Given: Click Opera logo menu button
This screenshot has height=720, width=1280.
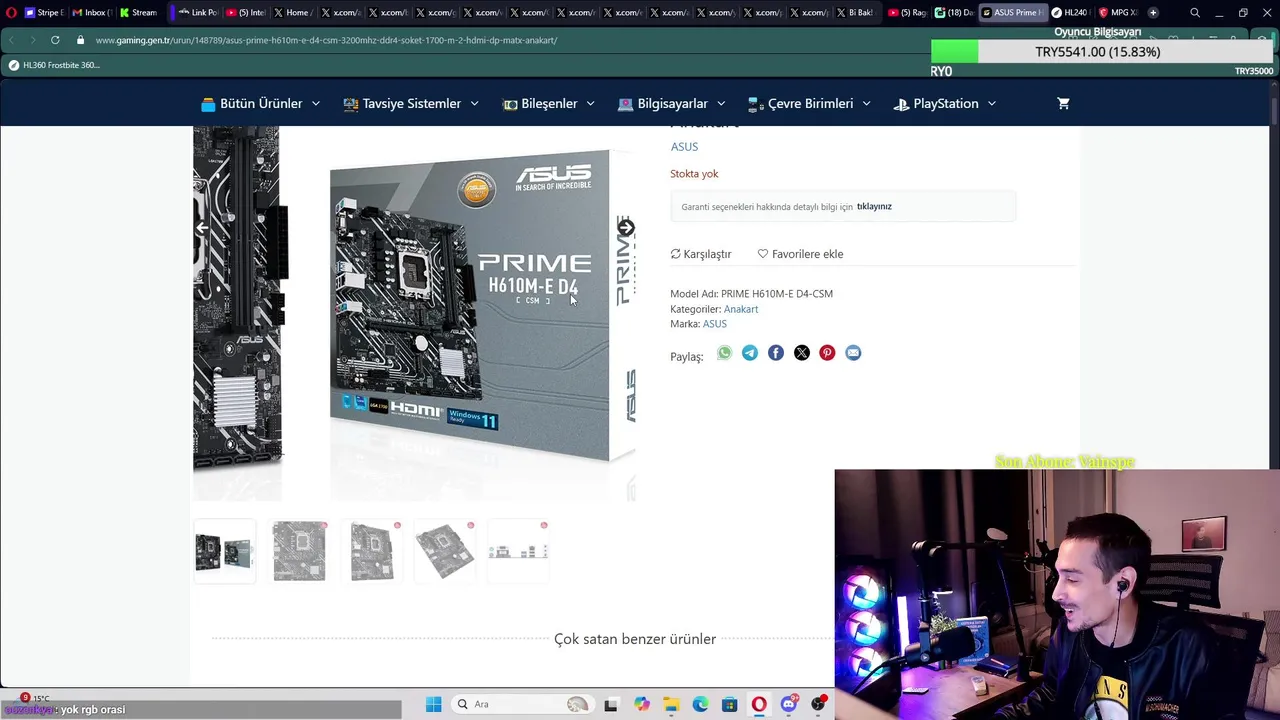Looking at the screenshot, I should tap(11, 13).
